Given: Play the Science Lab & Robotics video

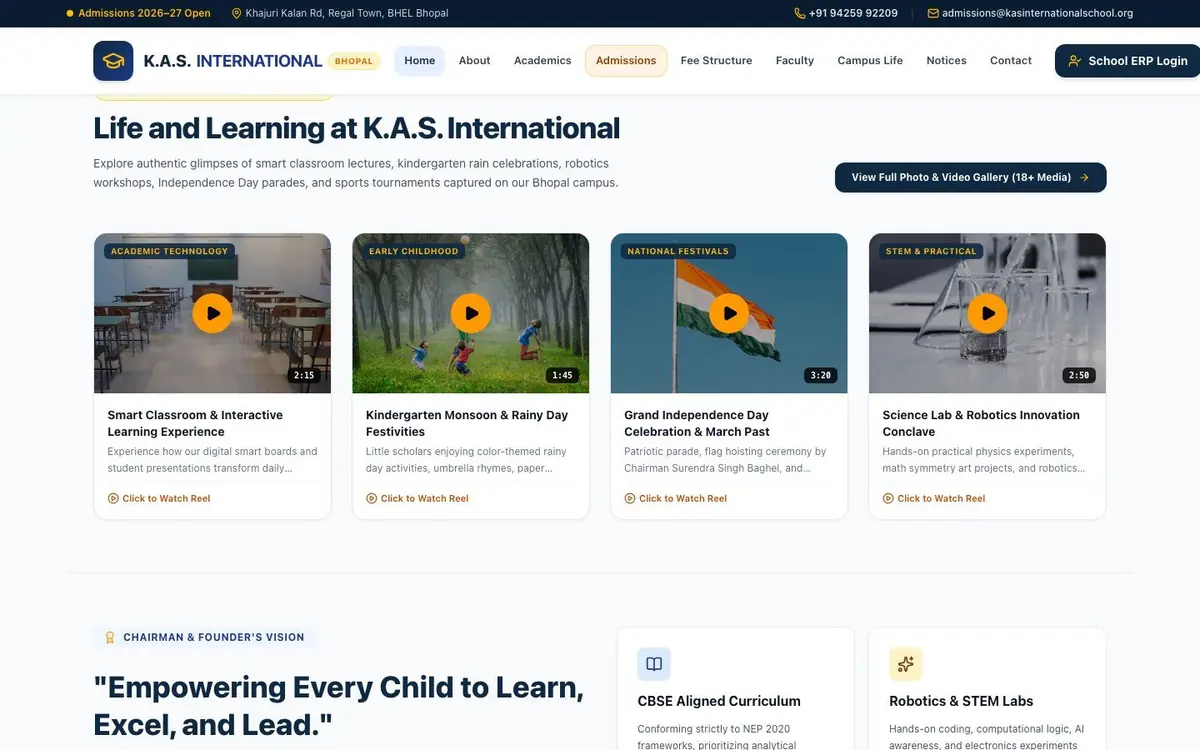Looking at the screenshot, I should [988, 313].
